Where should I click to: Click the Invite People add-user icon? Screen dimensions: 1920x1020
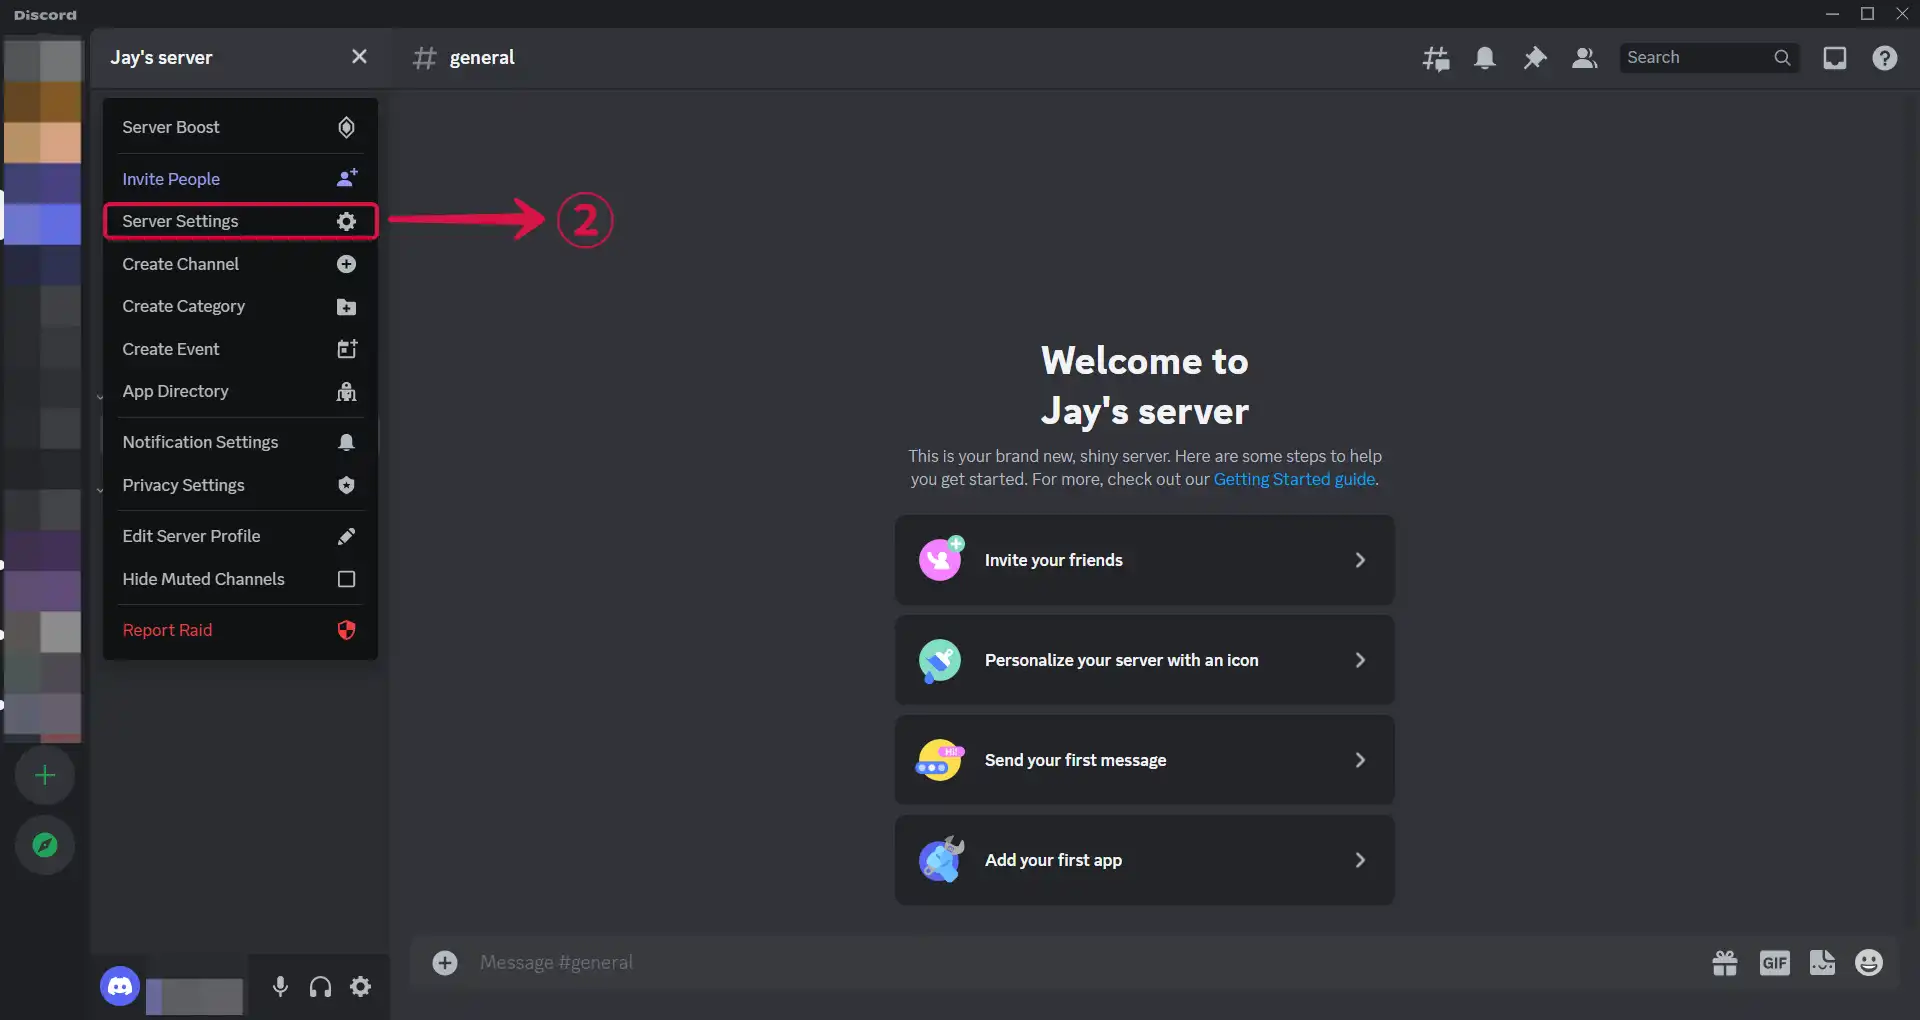coord(346,178)
